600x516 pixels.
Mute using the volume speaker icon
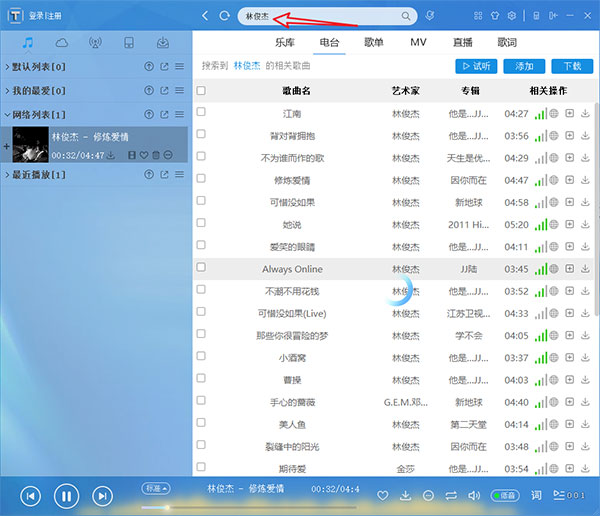(x=474, y=496)
